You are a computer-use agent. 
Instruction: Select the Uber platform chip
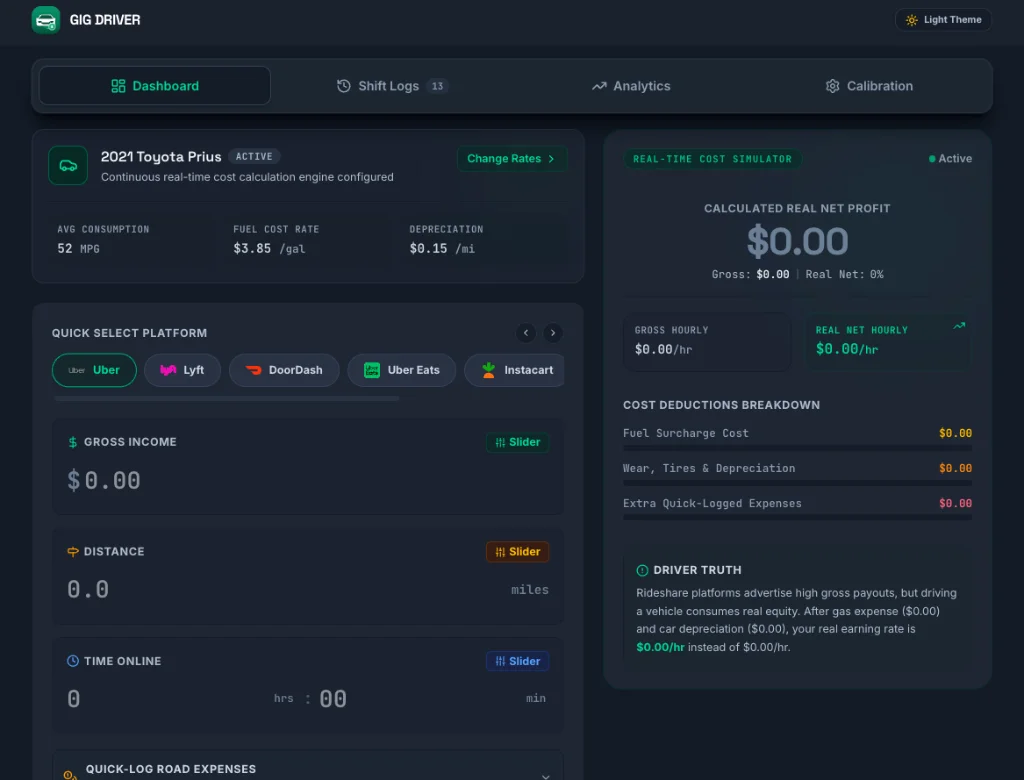pos(94,370)
